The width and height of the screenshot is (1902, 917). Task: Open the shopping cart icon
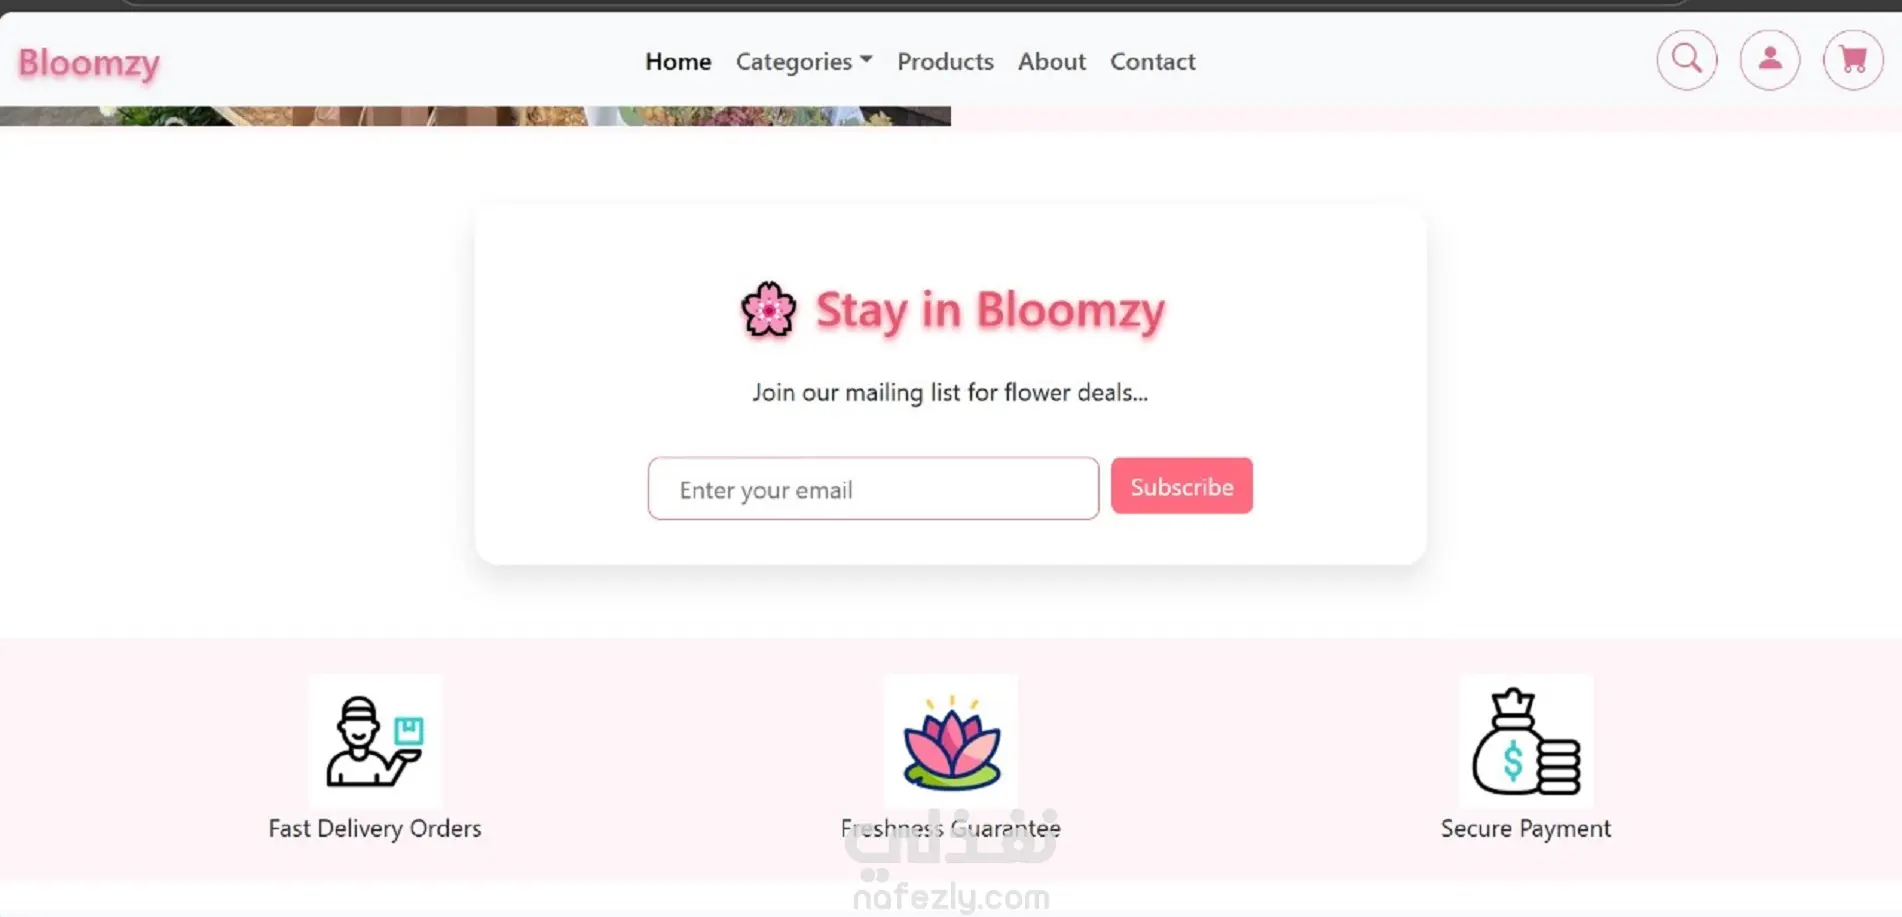pos(1853,60)
